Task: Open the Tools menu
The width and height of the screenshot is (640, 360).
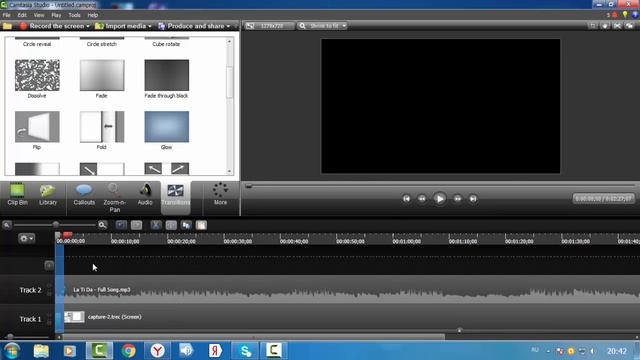Action: pyautogui.click(x=74, y=15)
